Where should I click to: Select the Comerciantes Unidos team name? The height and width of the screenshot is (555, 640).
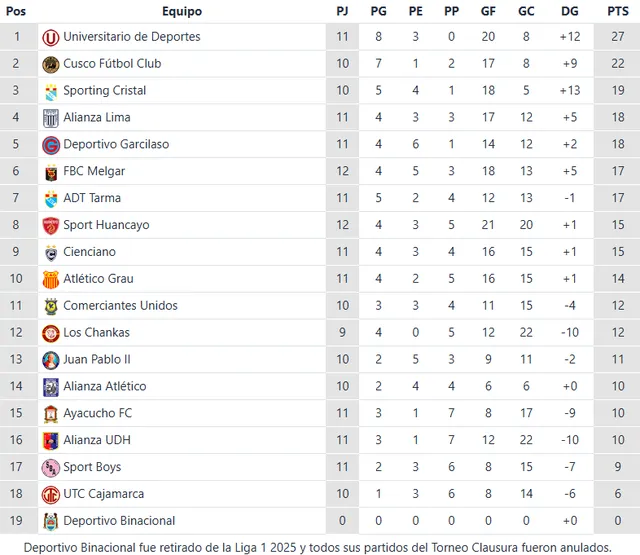tap(120, 306)
